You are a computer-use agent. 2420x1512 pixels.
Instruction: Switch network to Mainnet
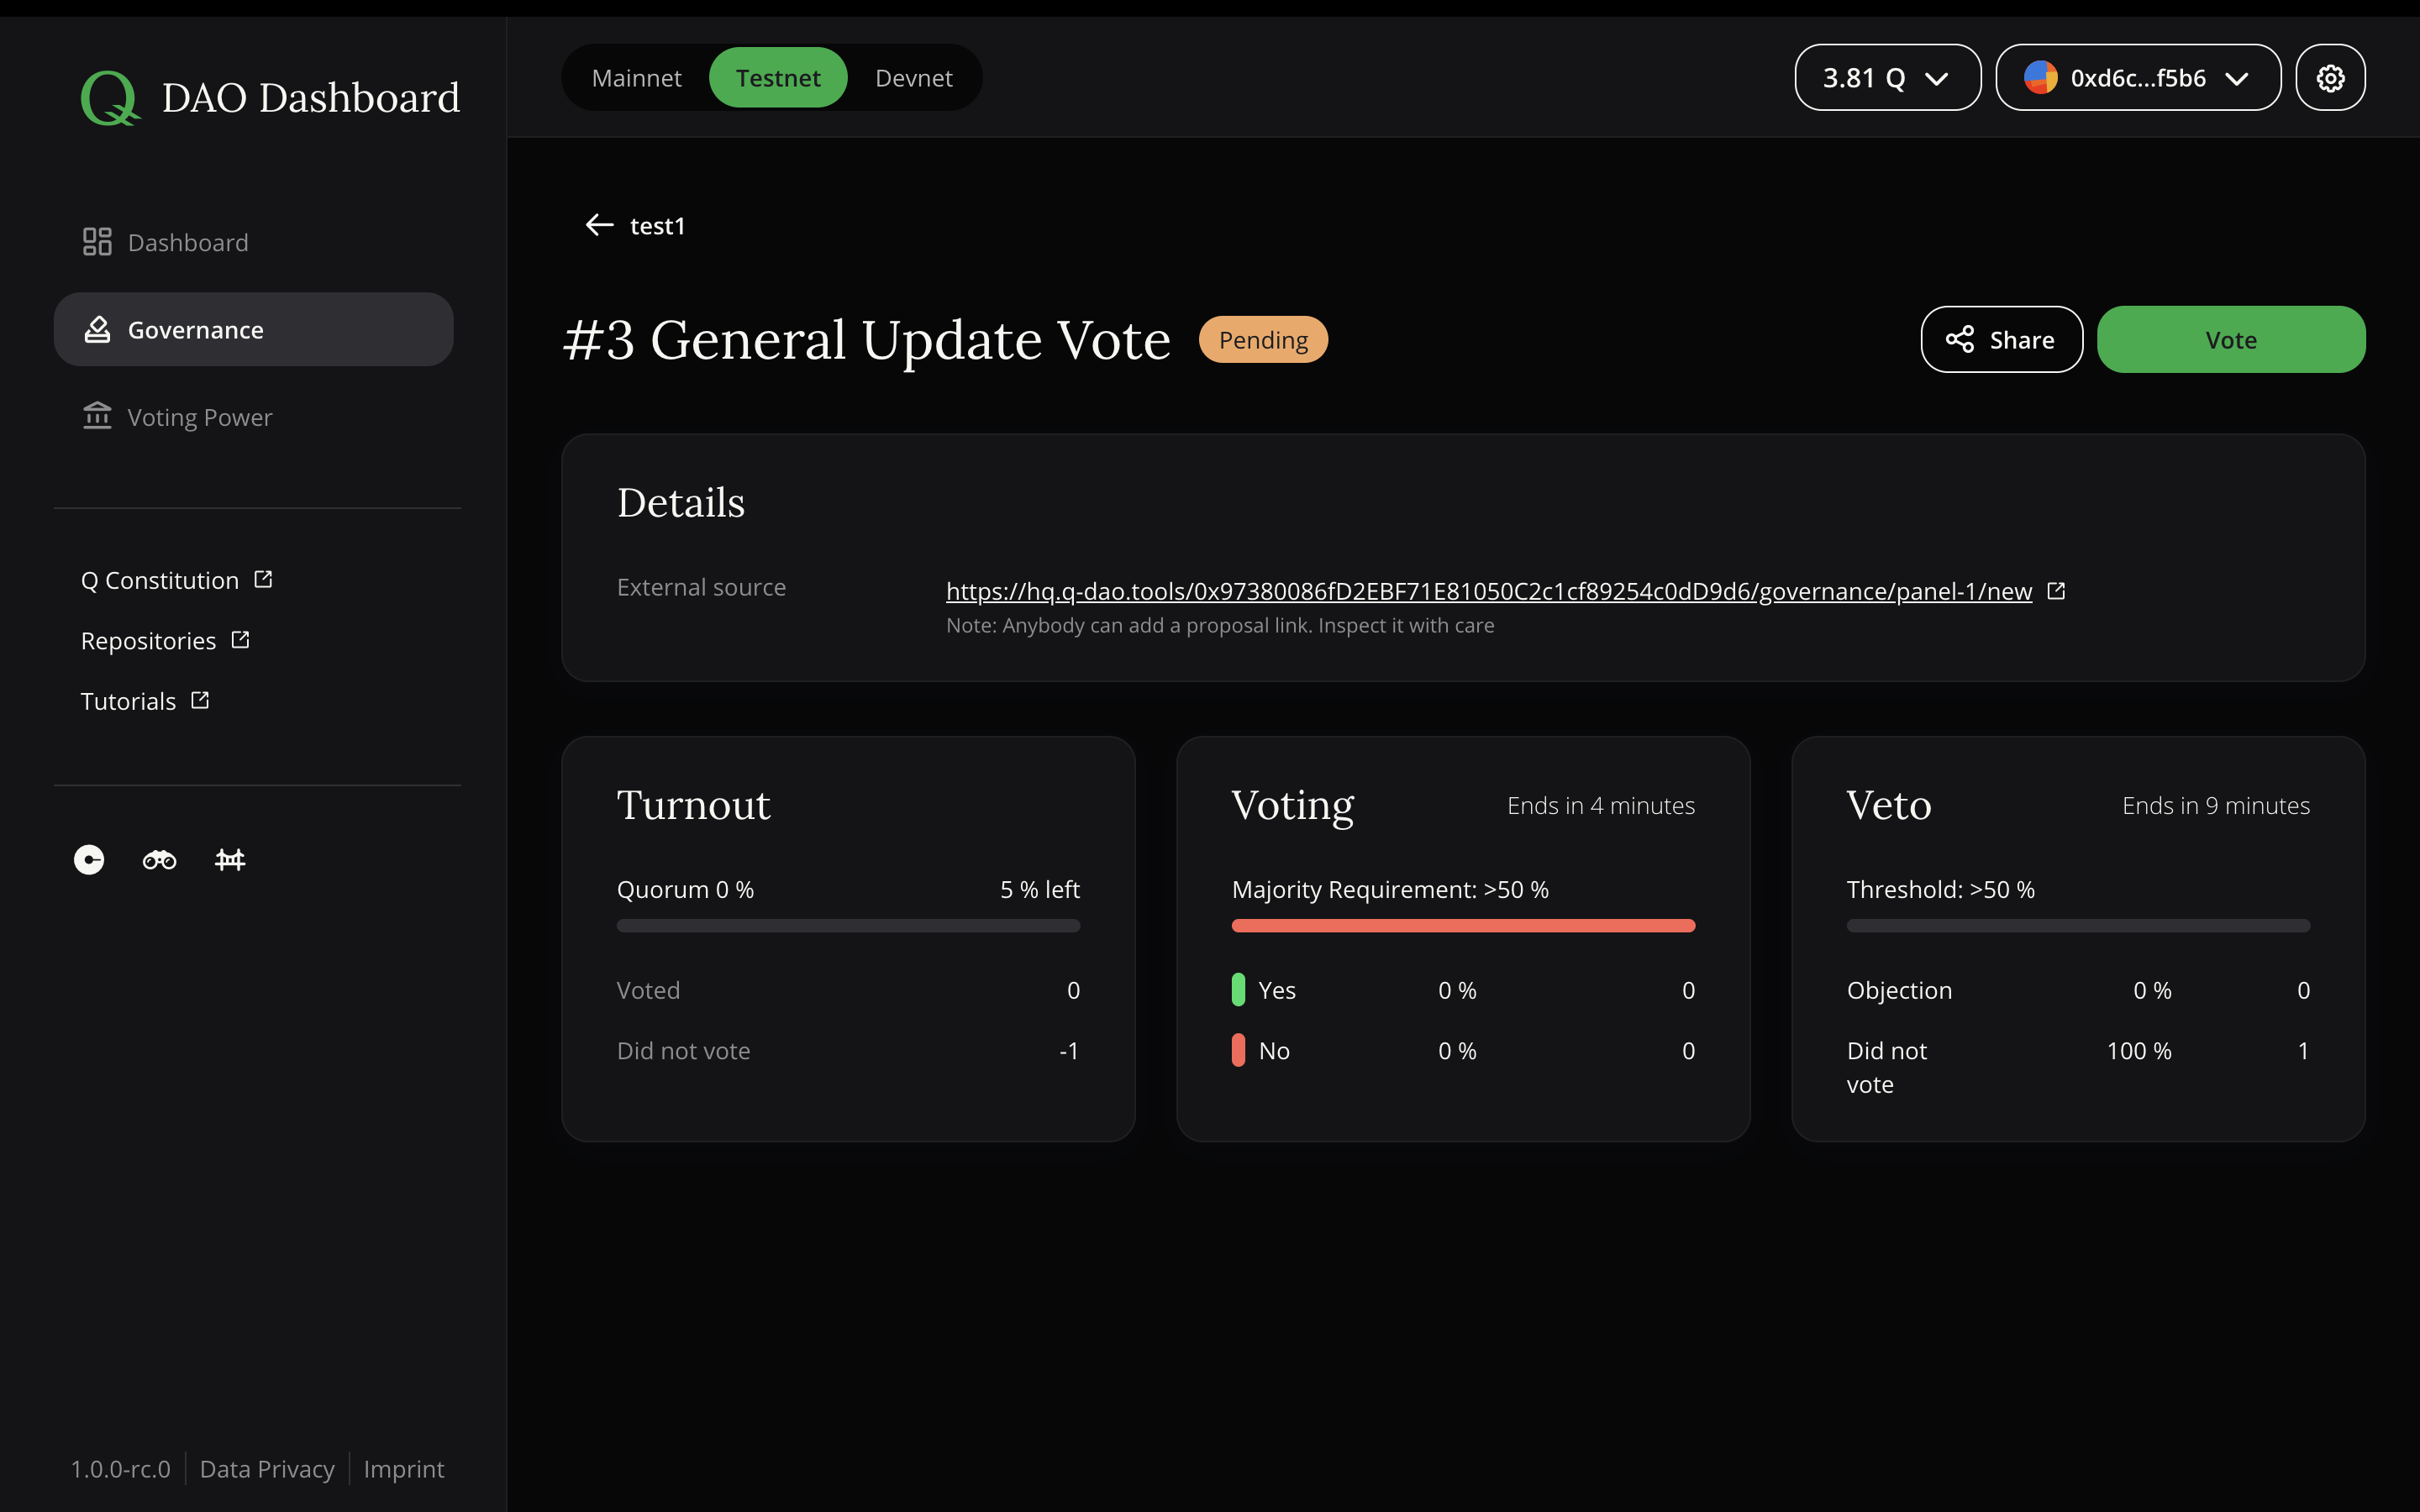click(636, 78)
